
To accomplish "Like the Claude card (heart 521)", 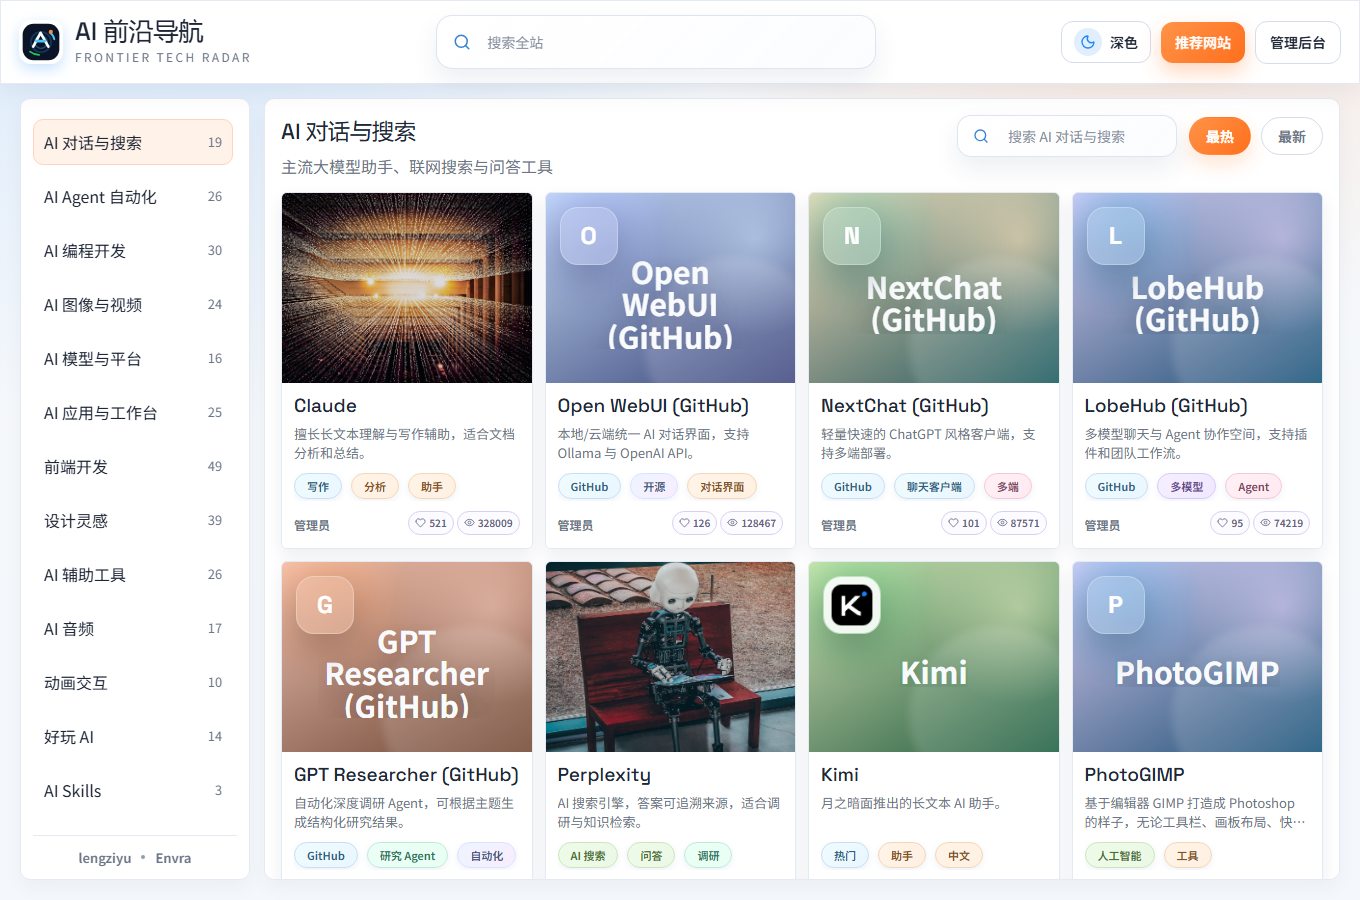I will [431, 523].
